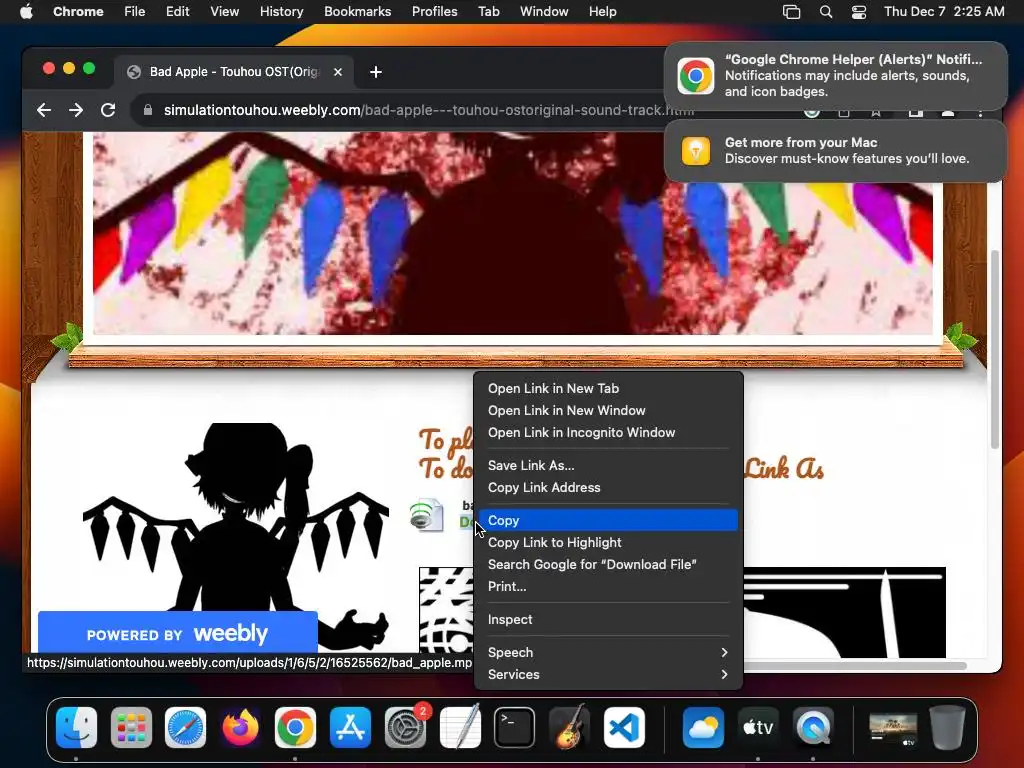Image resolution: width=1024 pixels, height=768 pixels.
Task: Open Launchpad in the Dock
Action: (x=131, y=728)
